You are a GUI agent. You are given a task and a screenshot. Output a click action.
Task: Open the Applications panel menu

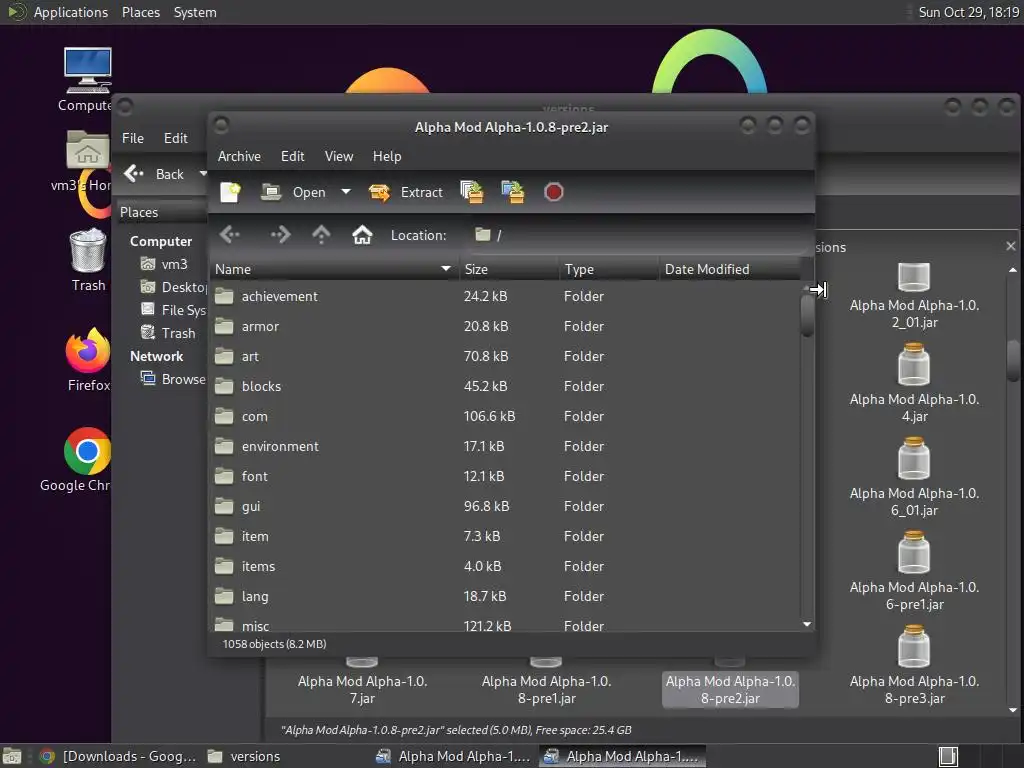pyautogui.click(x=71, y=12)
